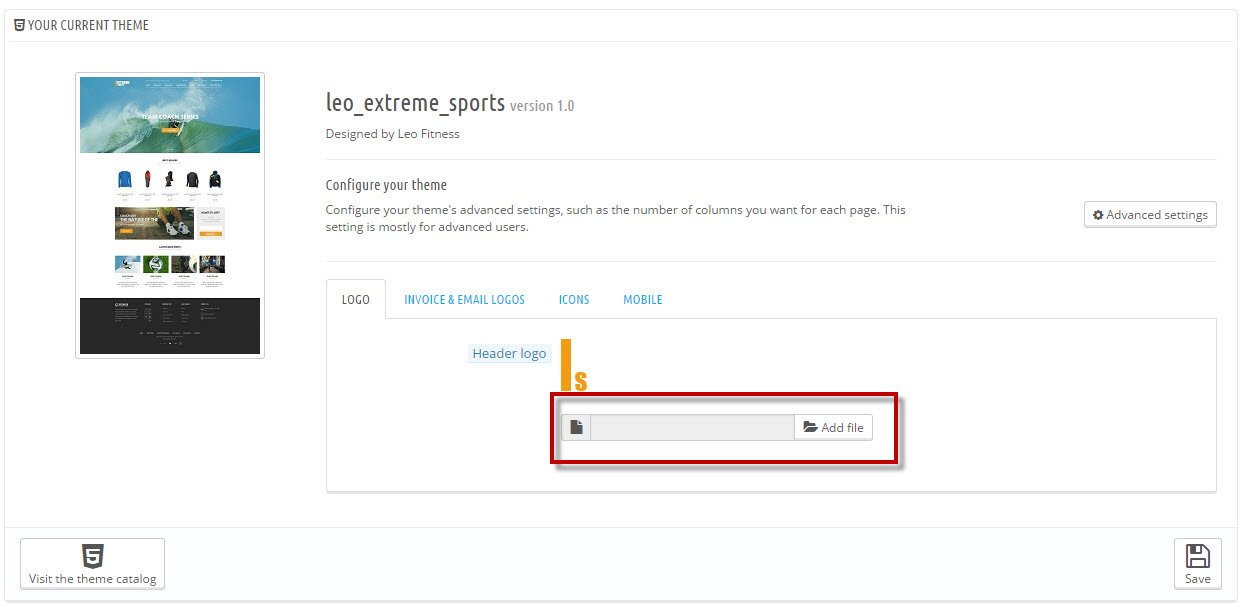The image size is (1244, 606).
Task: Select the ICONS tab
Action: (x=574, y=300)
